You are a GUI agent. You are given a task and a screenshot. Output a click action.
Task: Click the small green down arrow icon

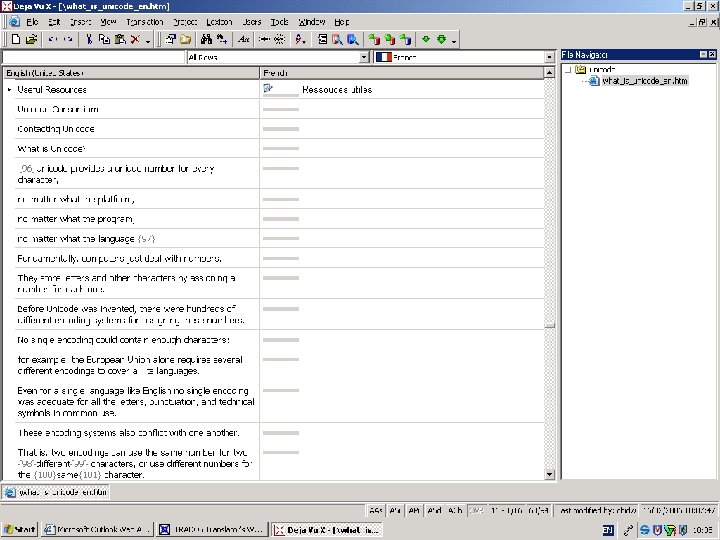click(426, 39)
